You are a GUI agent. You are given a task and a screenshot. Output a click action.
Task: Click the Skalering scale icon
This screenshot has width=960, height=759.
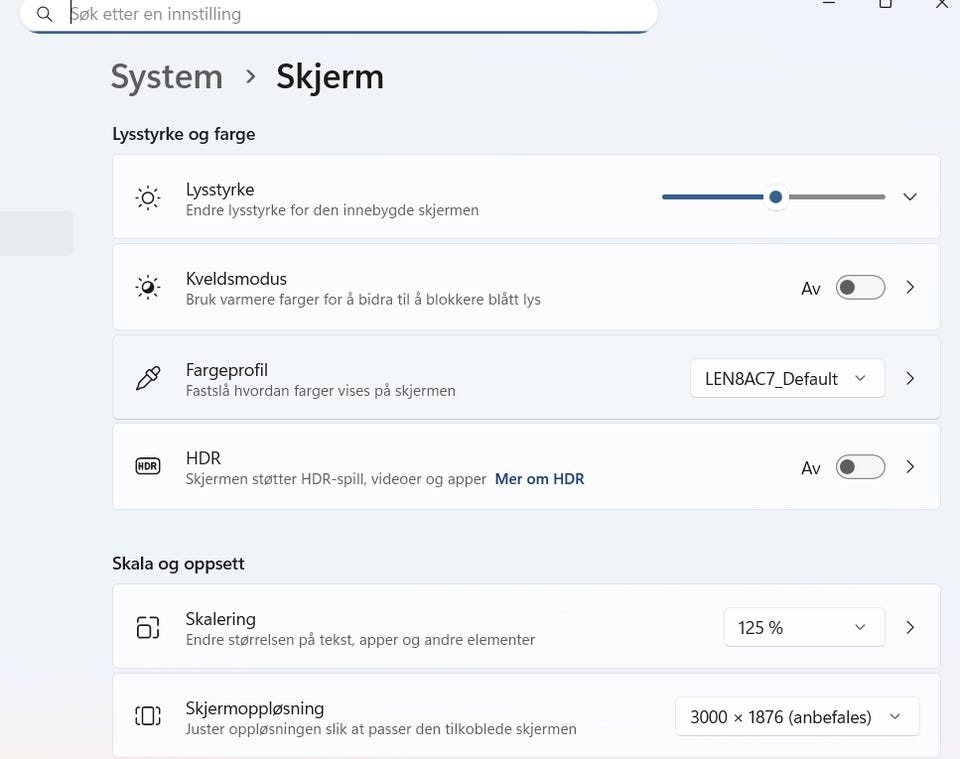pos(148,627)
